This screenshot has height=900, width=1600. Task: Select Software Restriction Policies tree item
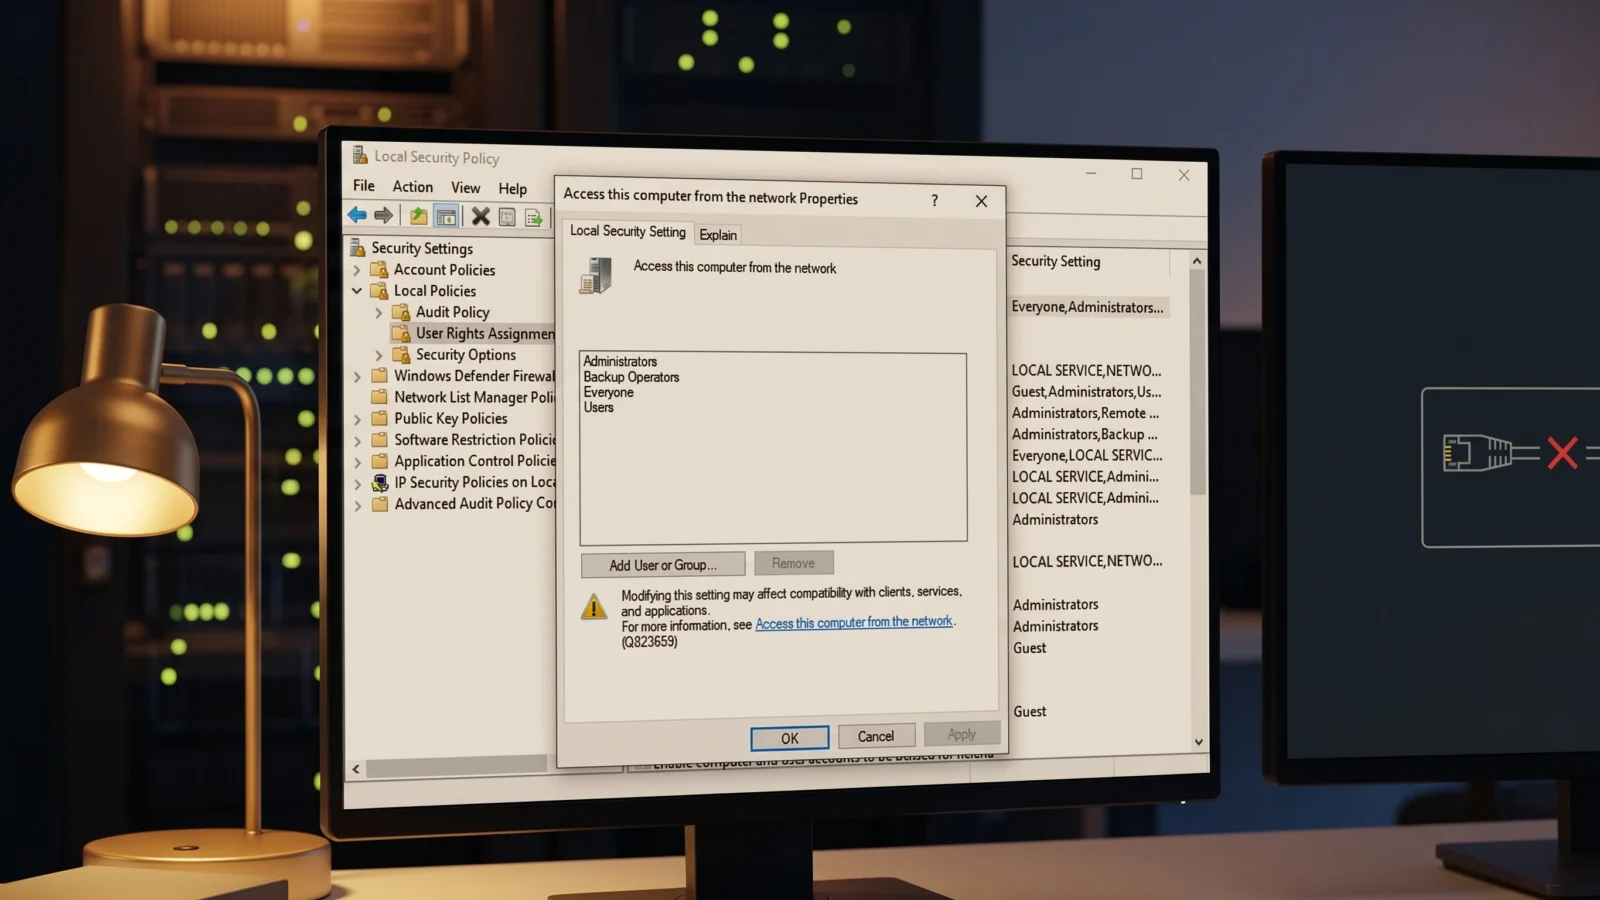point(474,440)
